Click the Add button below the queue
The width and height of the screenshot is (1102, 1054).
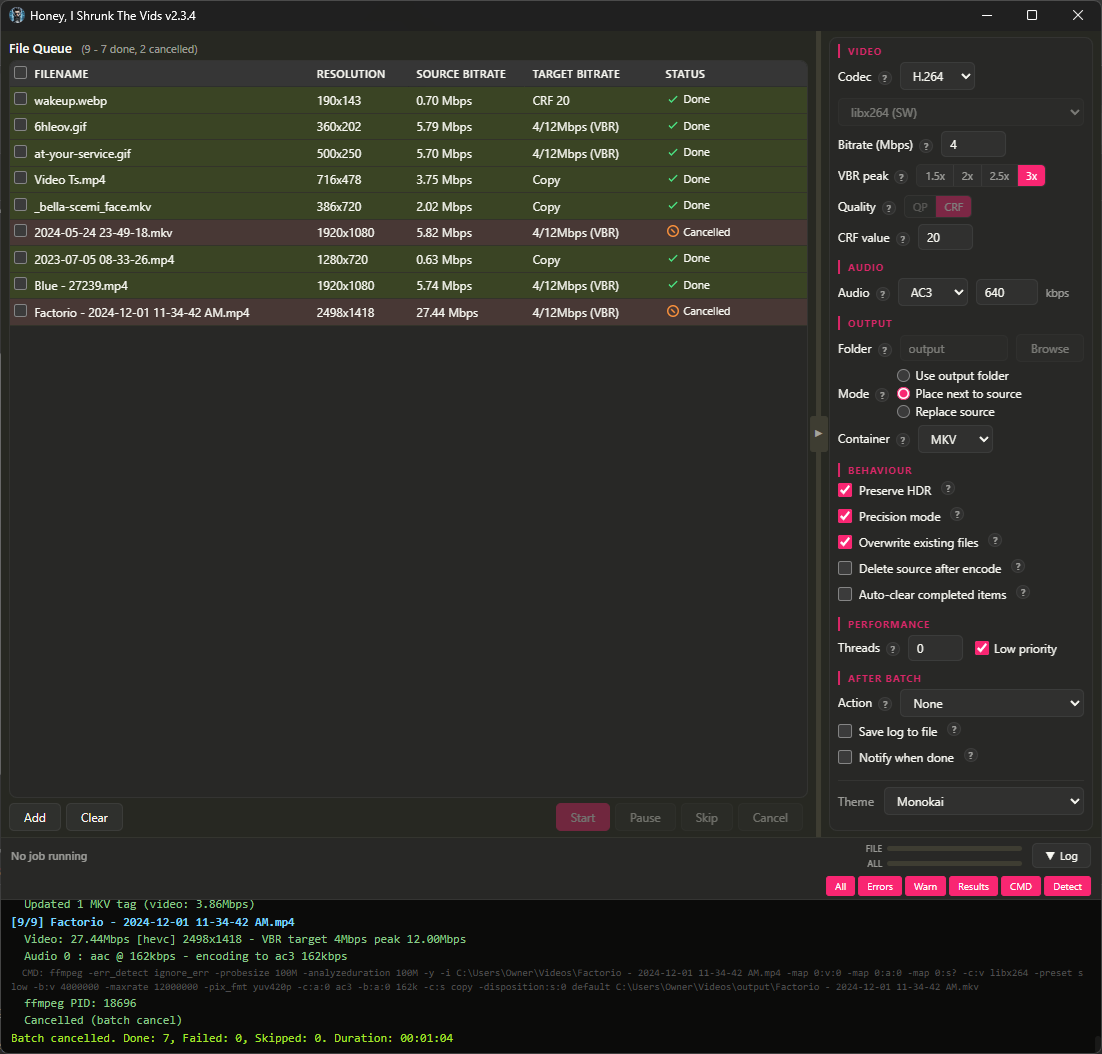(x=35, y=817)
